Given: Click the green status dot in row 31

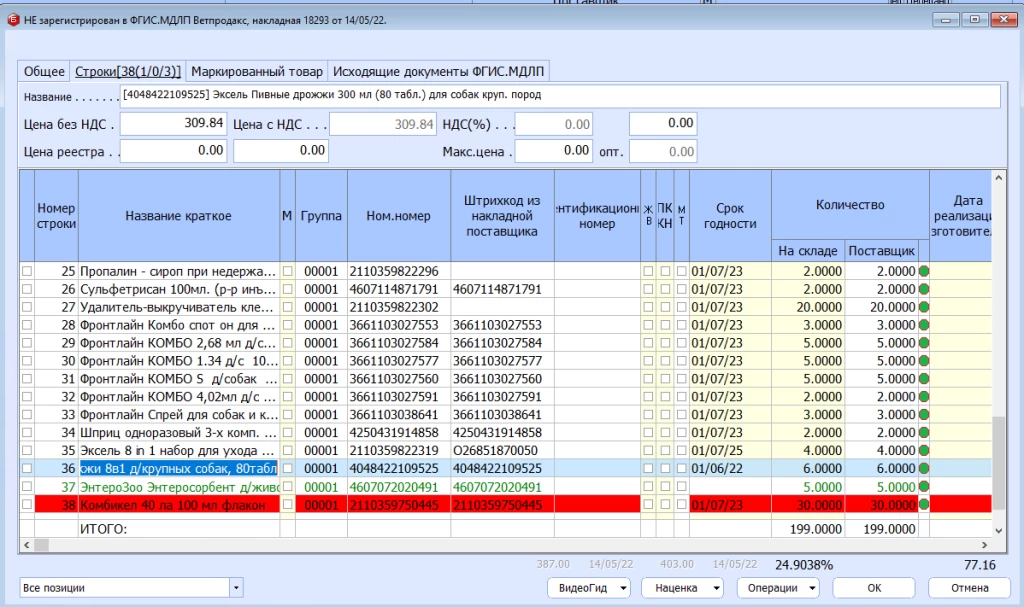Looking at the screenshot, I should [x=923, y=378].
